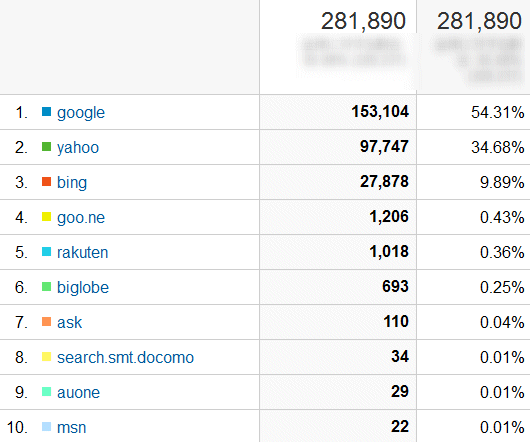Click the orange swatch beside ask
Screen dimensions: 530x442
click(x=46, y=321)
